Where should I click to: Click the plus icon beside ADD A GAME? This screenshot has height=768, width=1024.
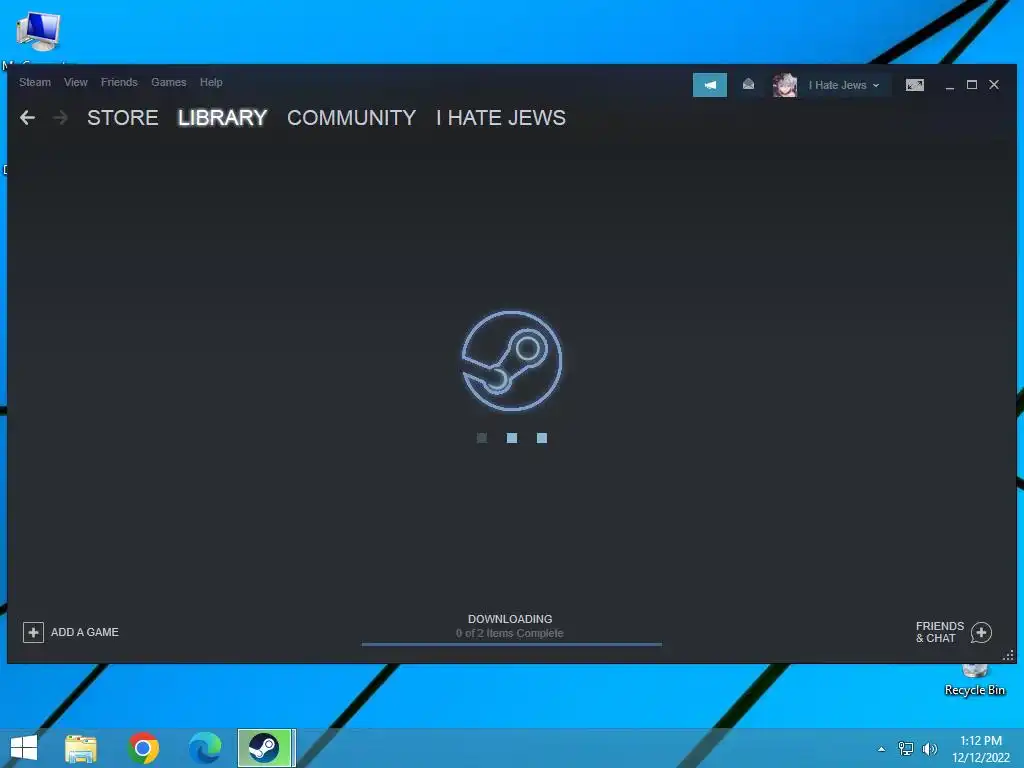(33, 632)
